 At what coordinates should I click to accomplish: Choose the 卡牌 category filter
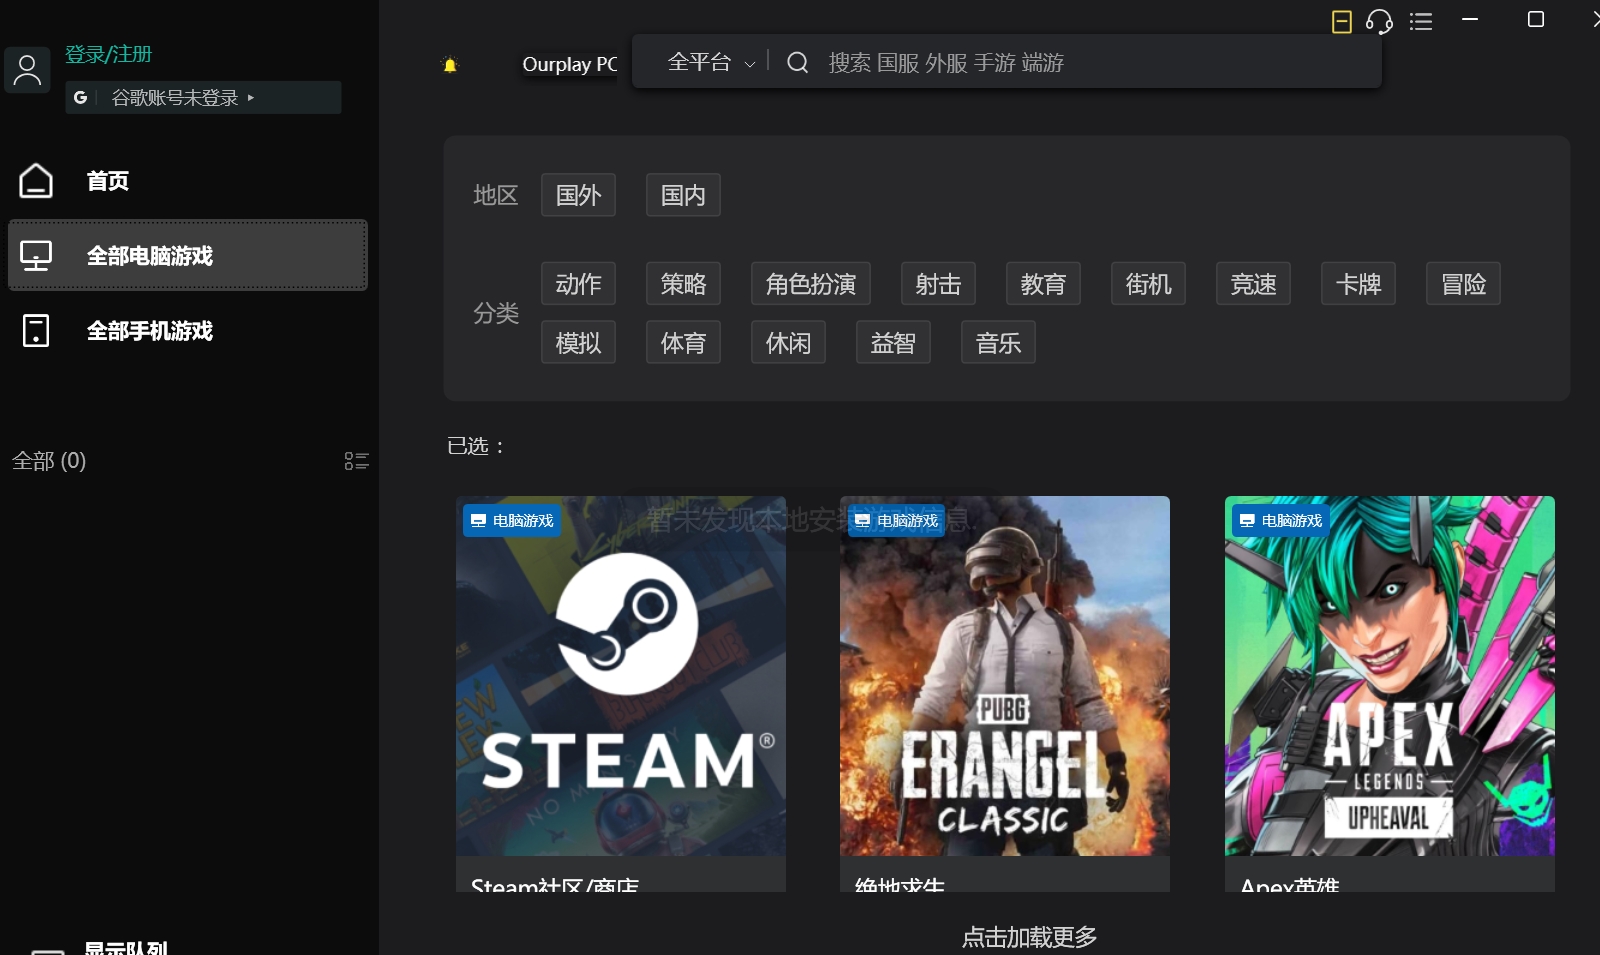(1358, 284)
